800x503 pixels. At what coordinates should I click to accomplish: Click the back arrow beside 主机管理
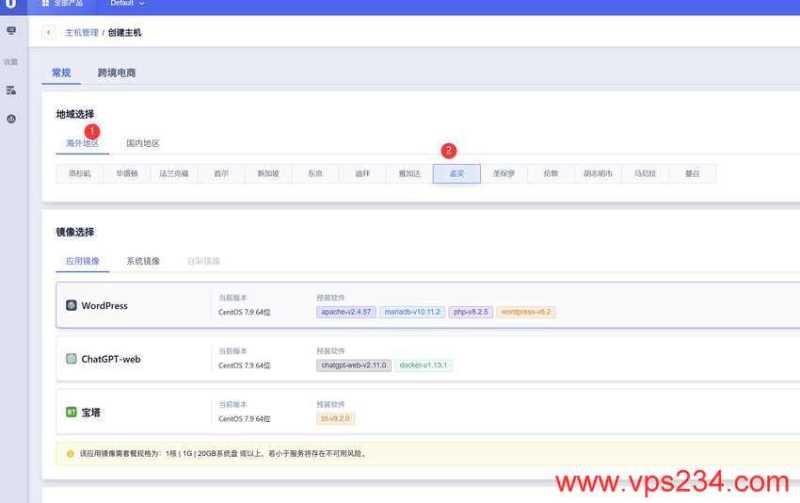49,33
